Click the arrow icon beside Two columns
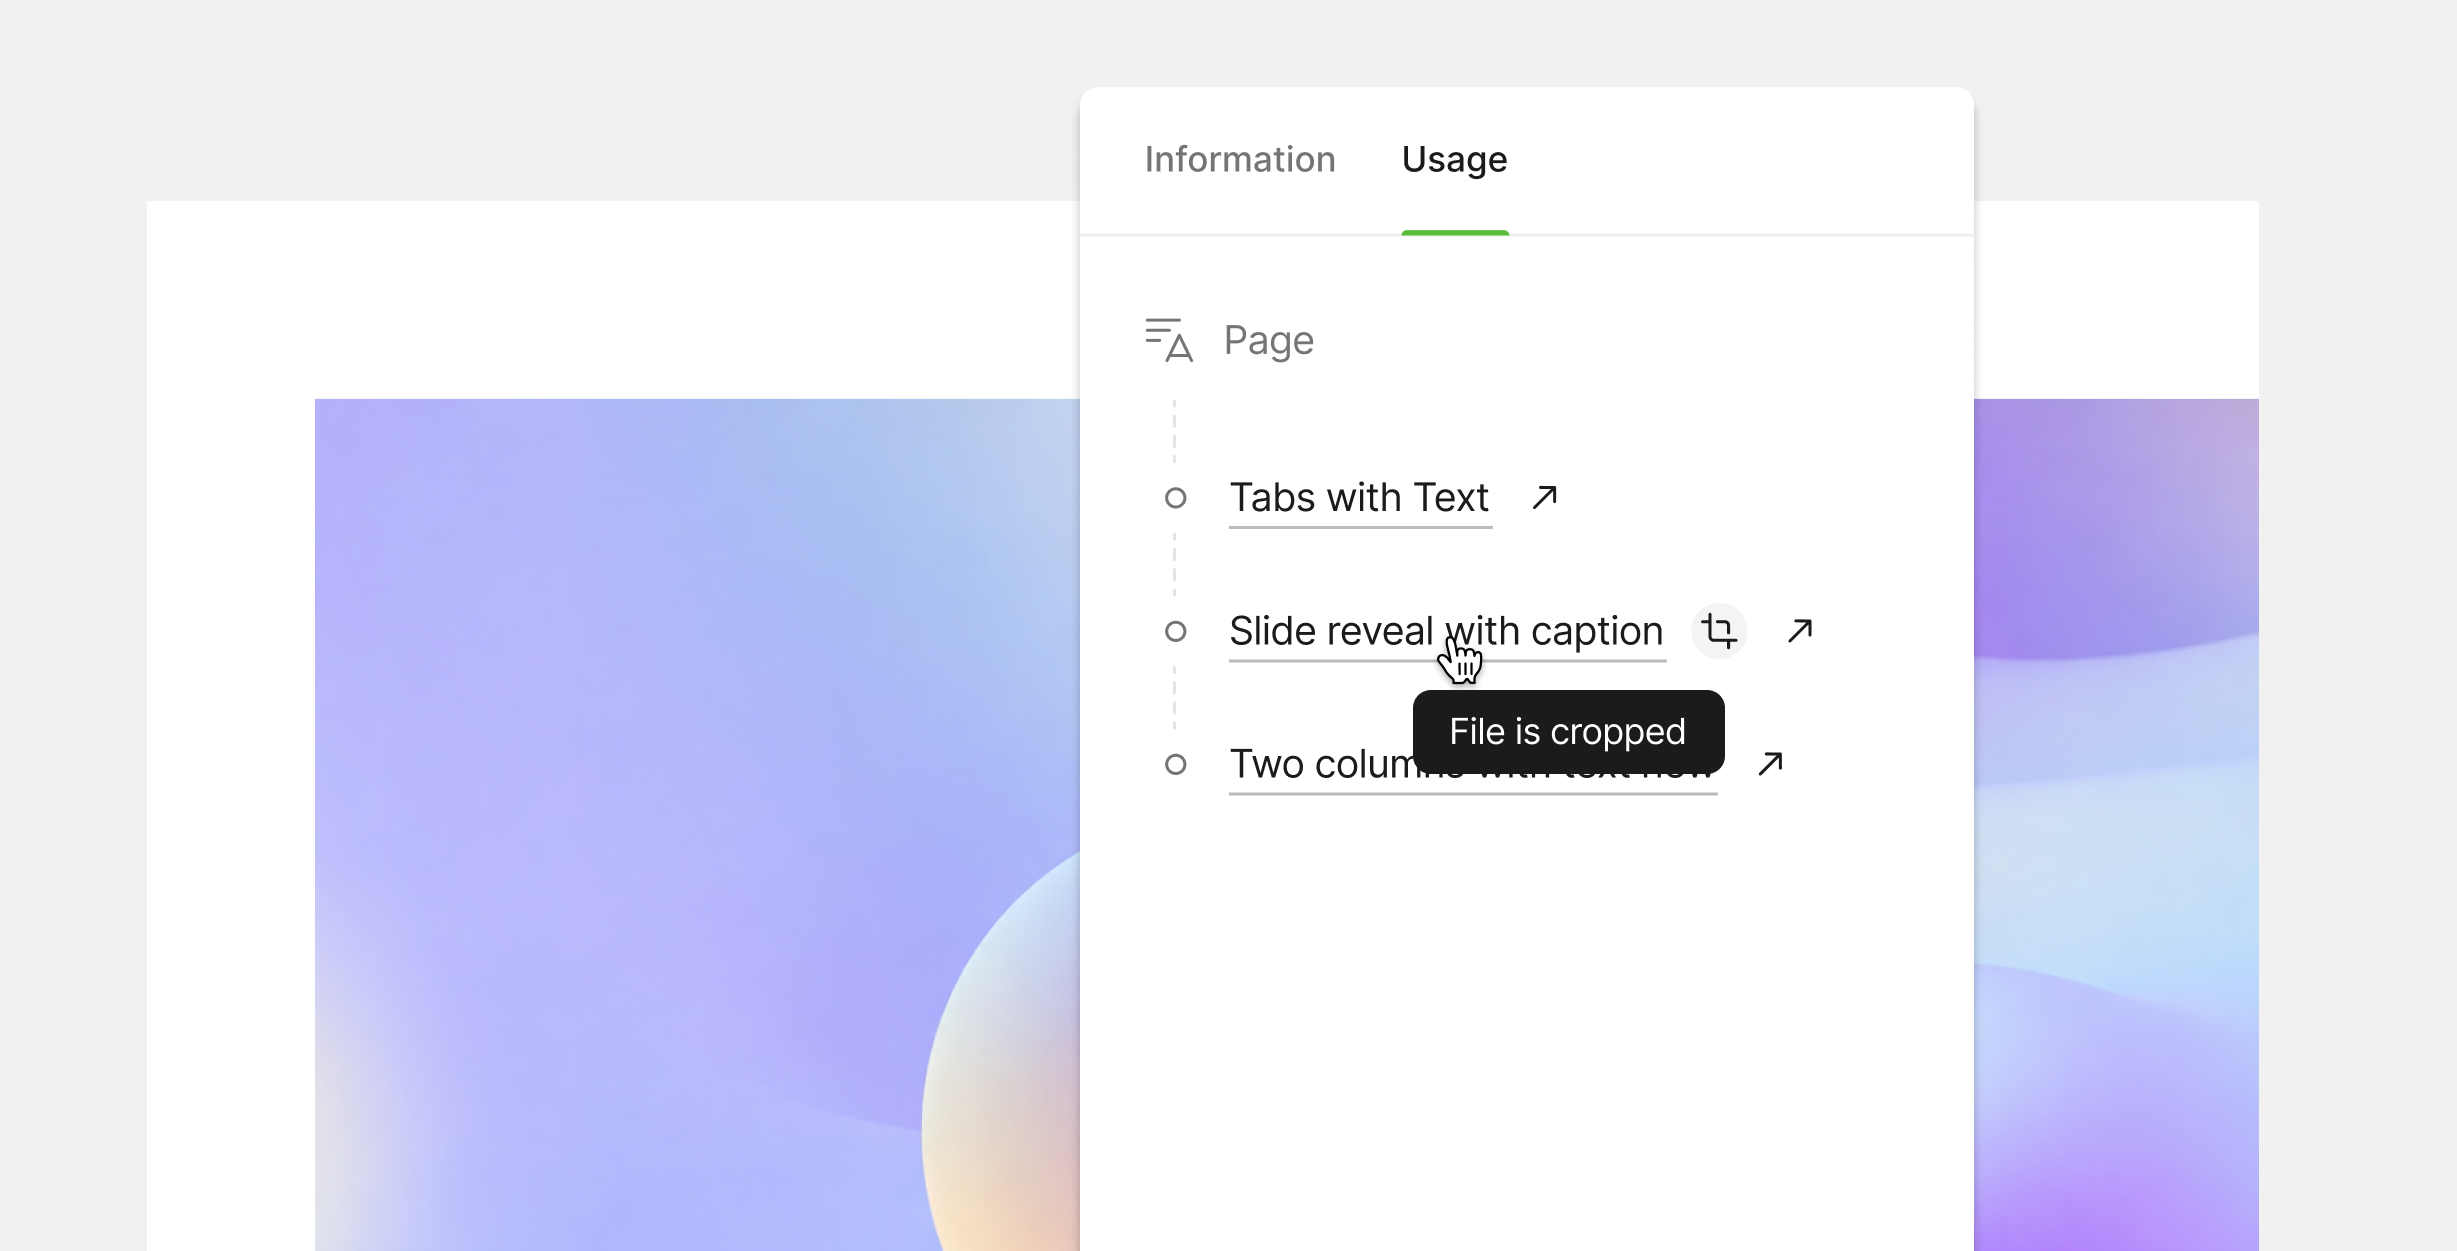 click(1770, 764)
